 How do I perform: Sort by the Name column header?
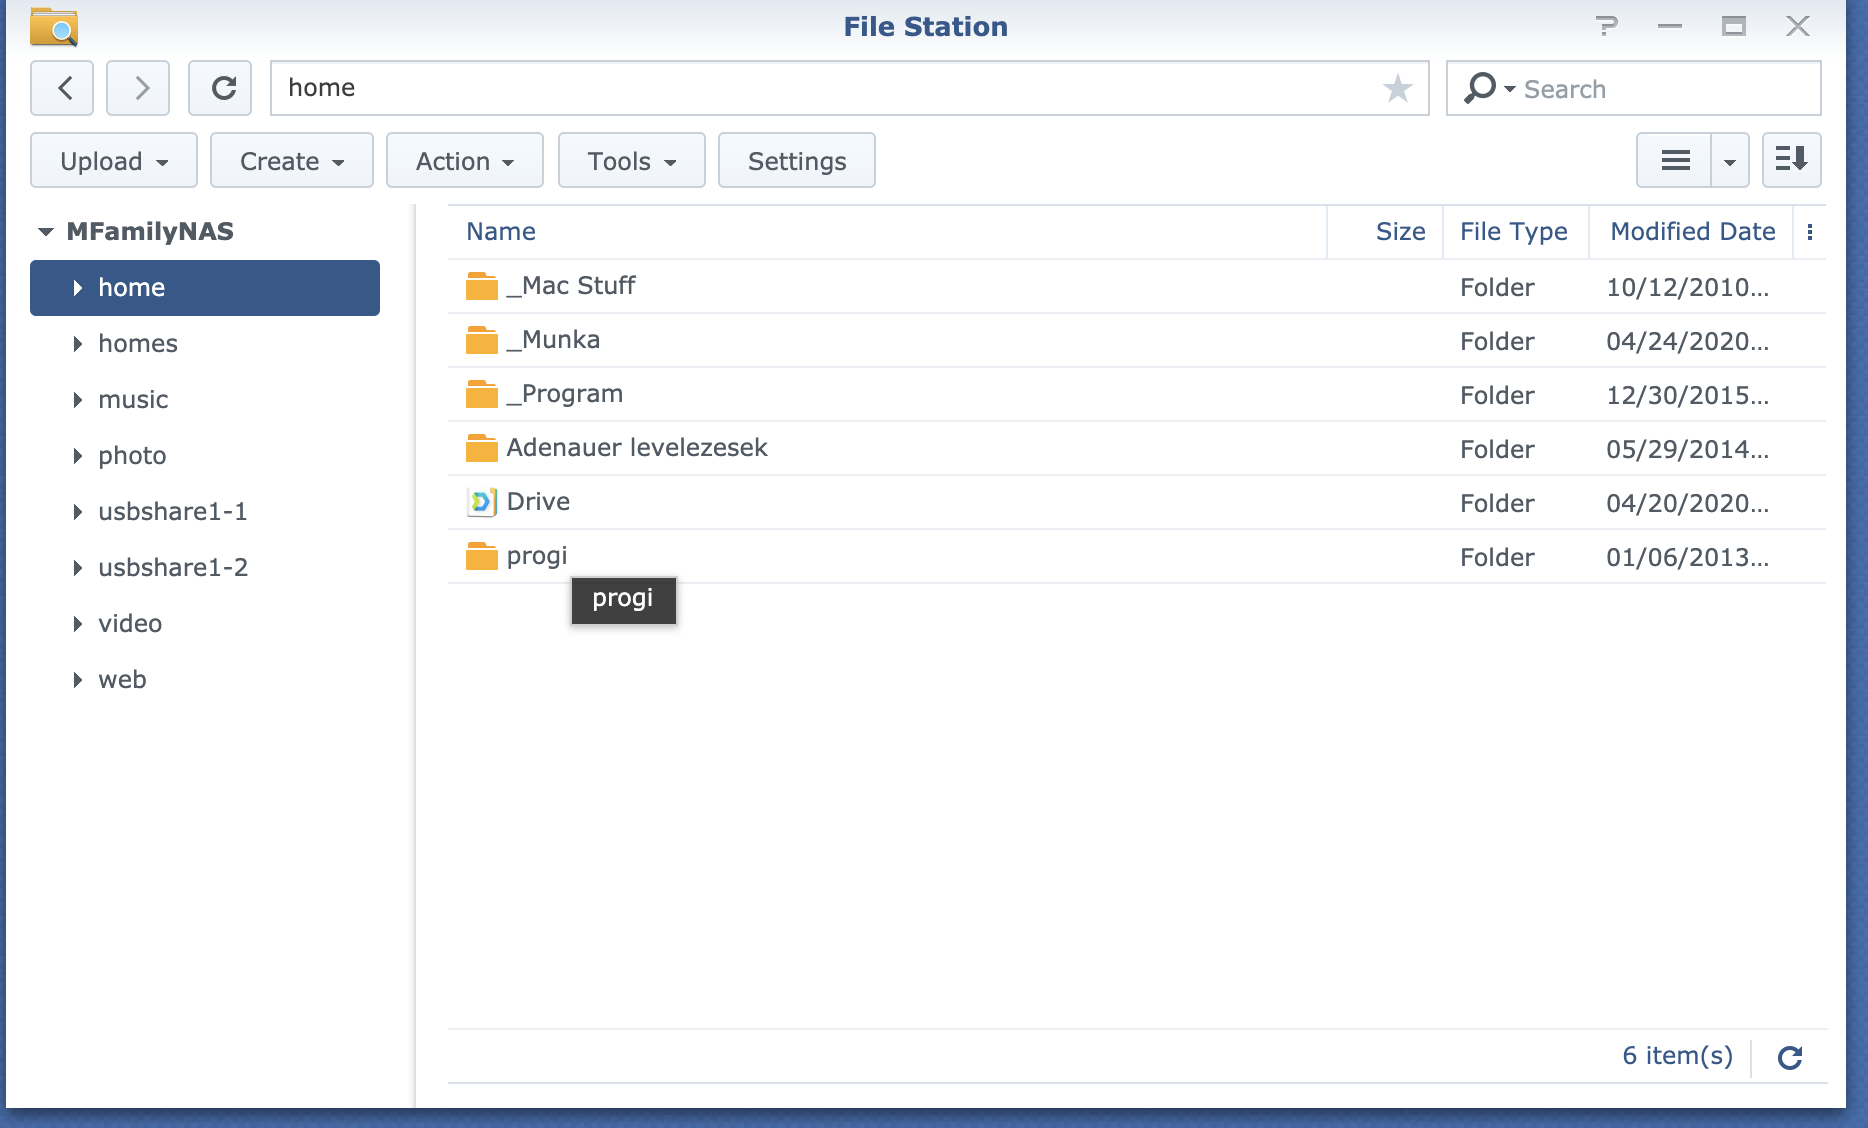887,232
